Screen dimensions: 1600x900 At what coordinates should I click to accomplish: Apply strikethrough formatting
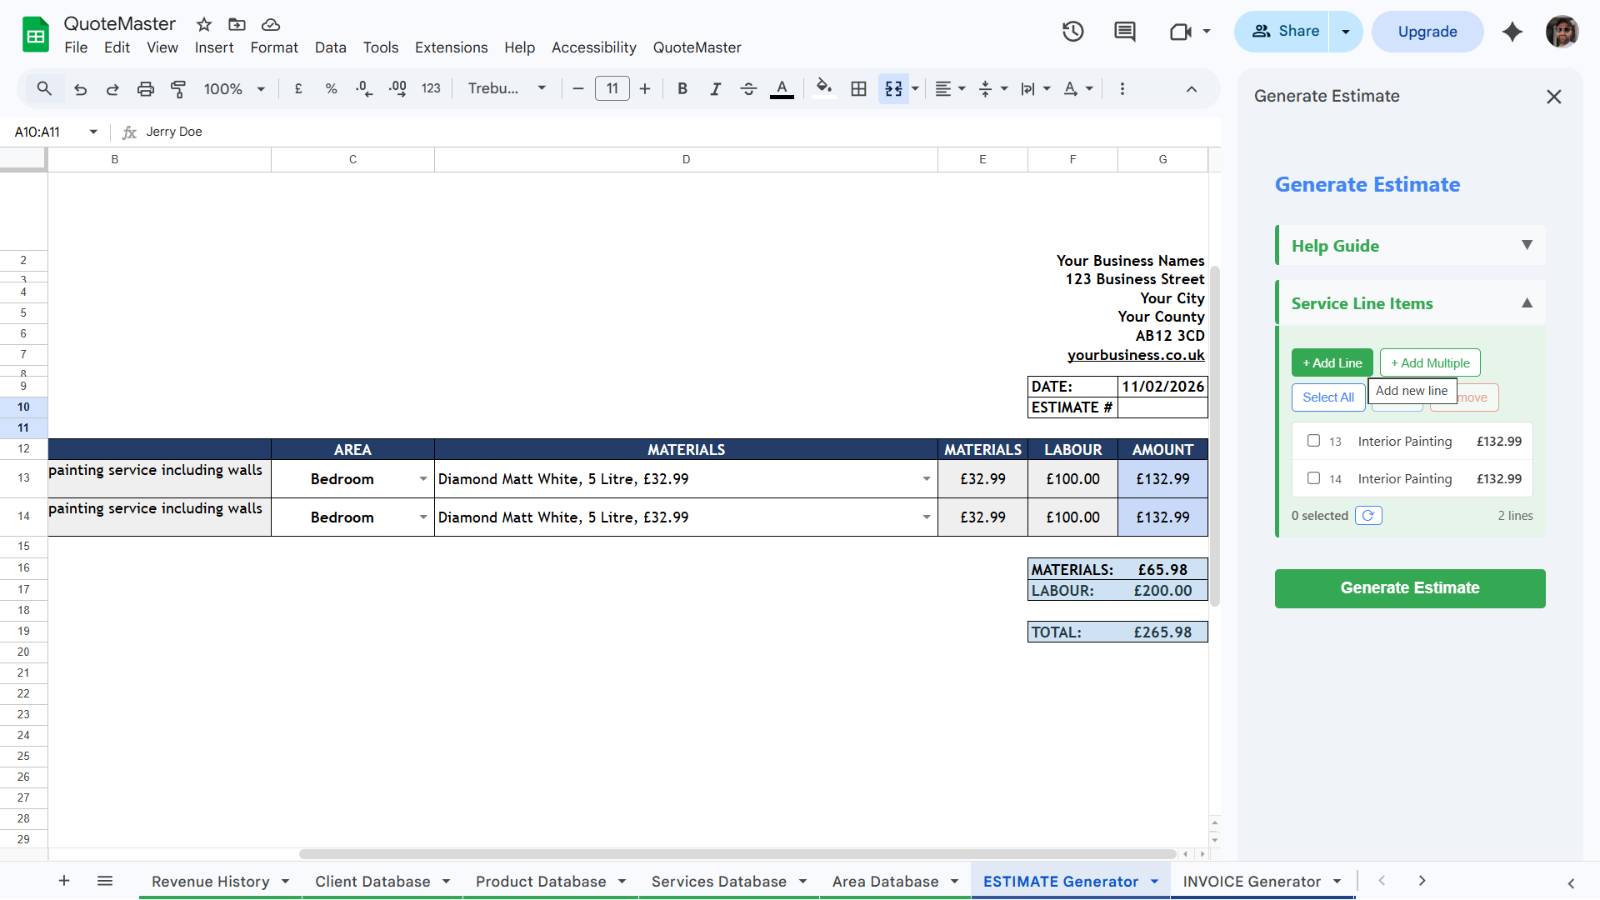(748, 88)
